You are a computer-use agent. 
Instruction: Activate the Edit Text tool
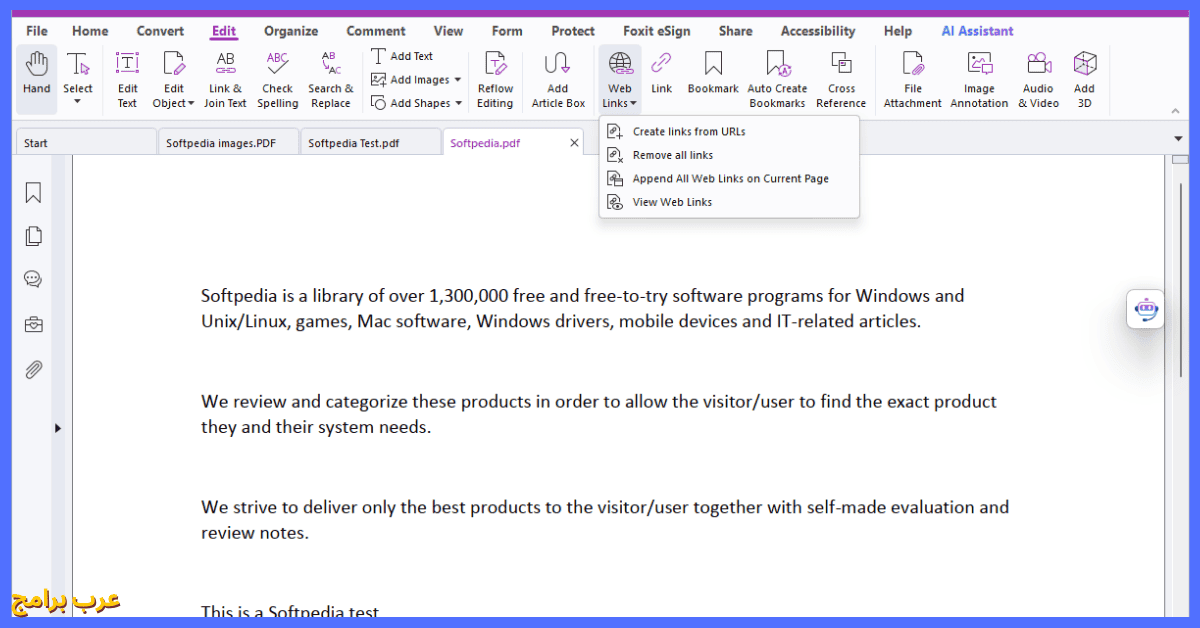127,78
